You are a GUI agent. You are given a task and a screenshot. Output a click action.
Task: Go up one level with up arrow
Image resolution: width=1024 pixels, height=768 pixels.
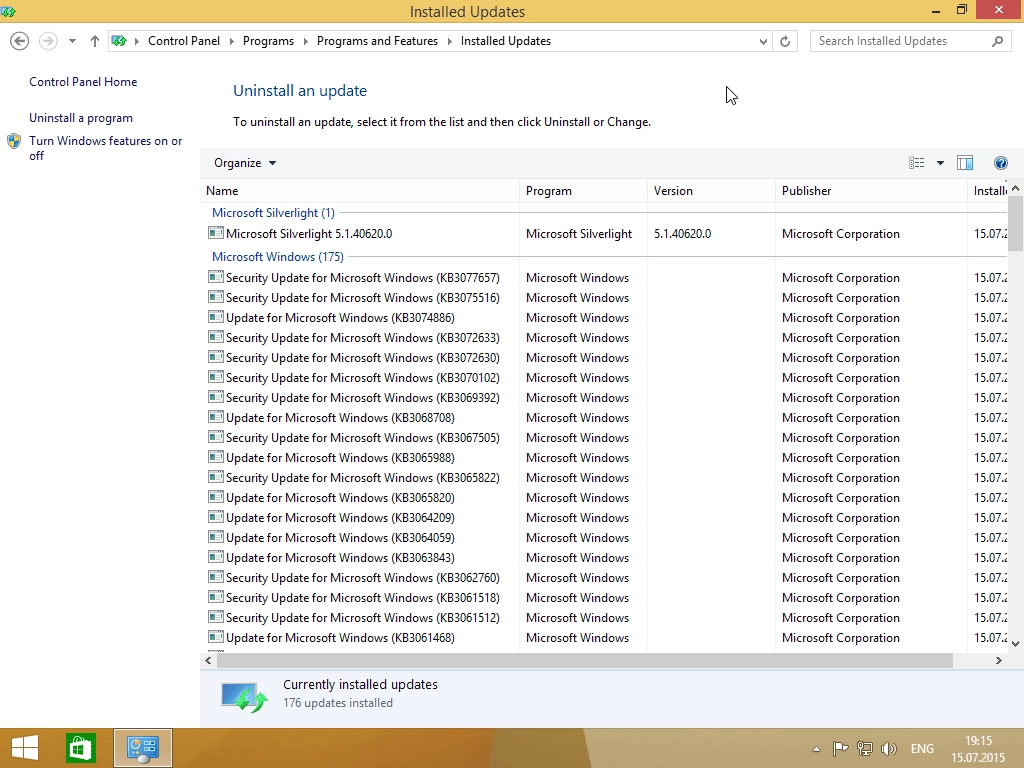click(x=95, y=41)
